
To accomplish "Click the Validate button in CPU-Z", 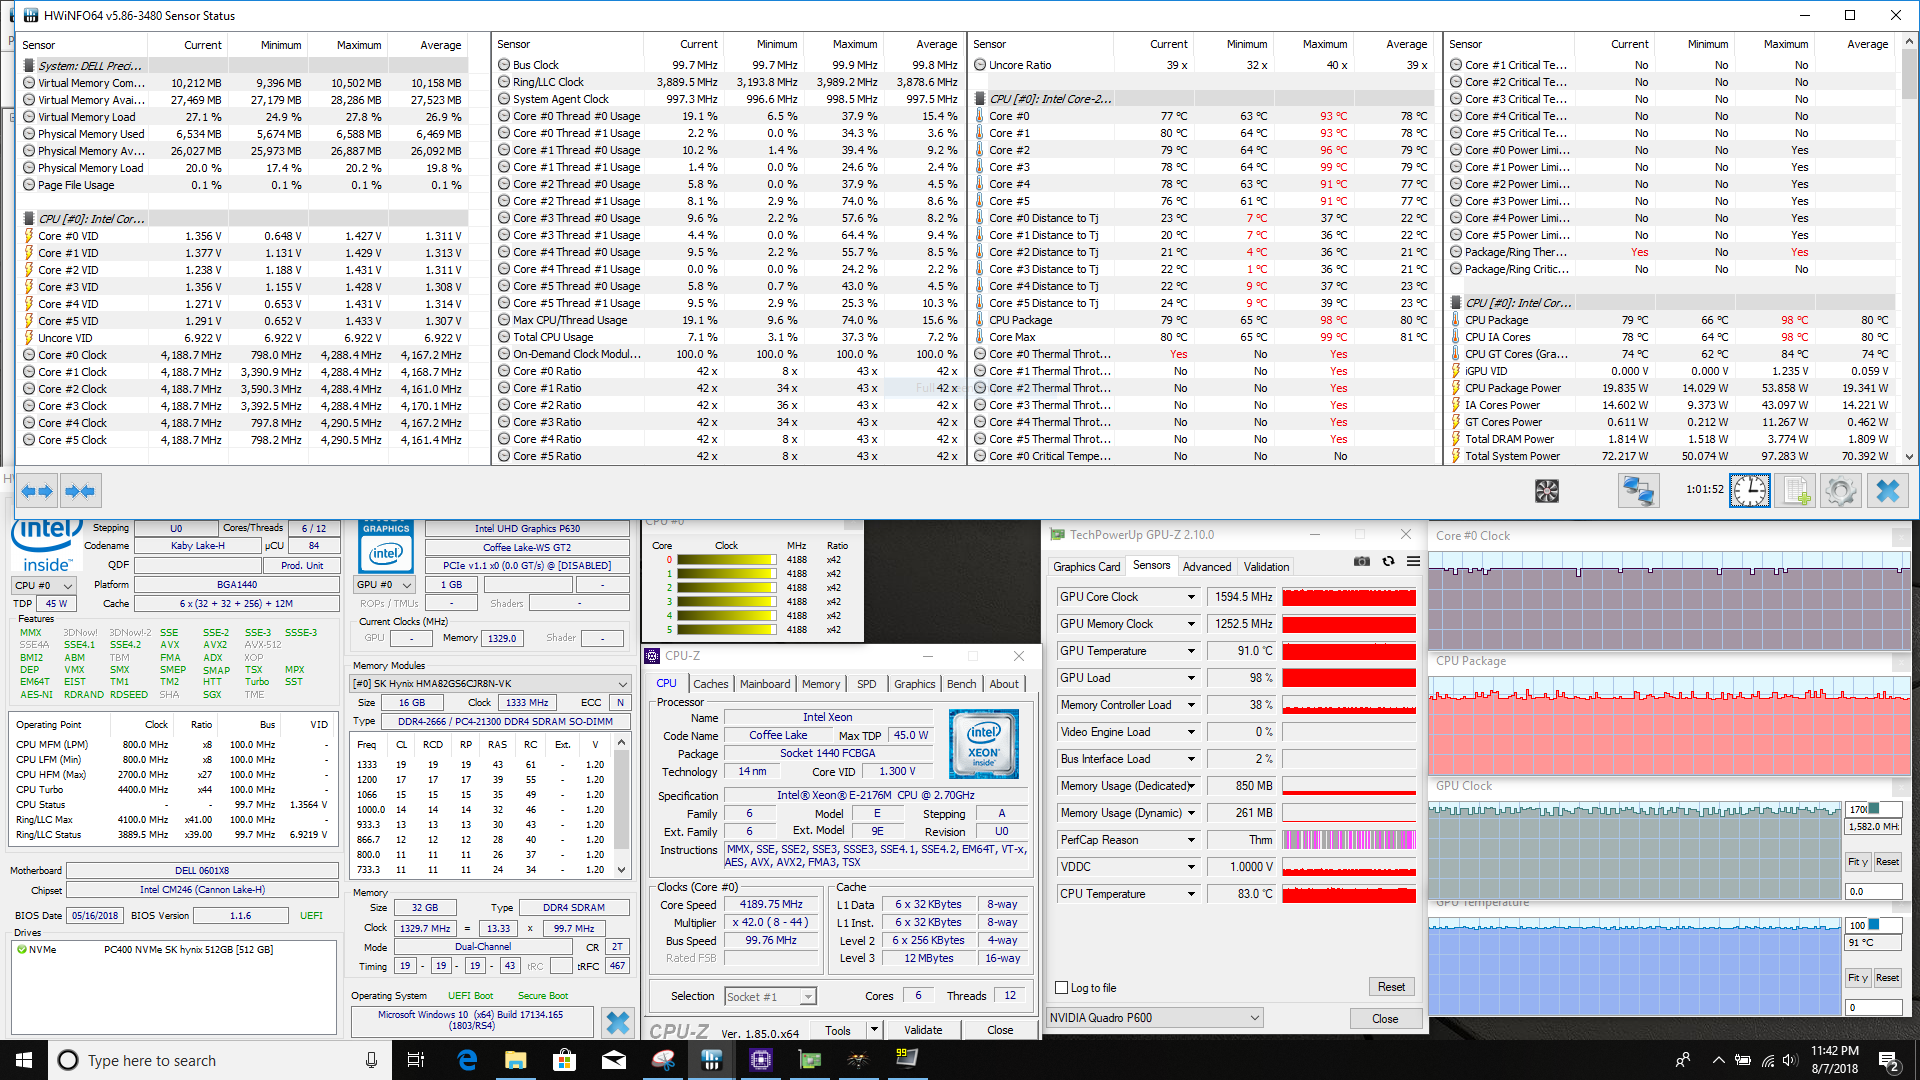I will tap(922, 1030).
